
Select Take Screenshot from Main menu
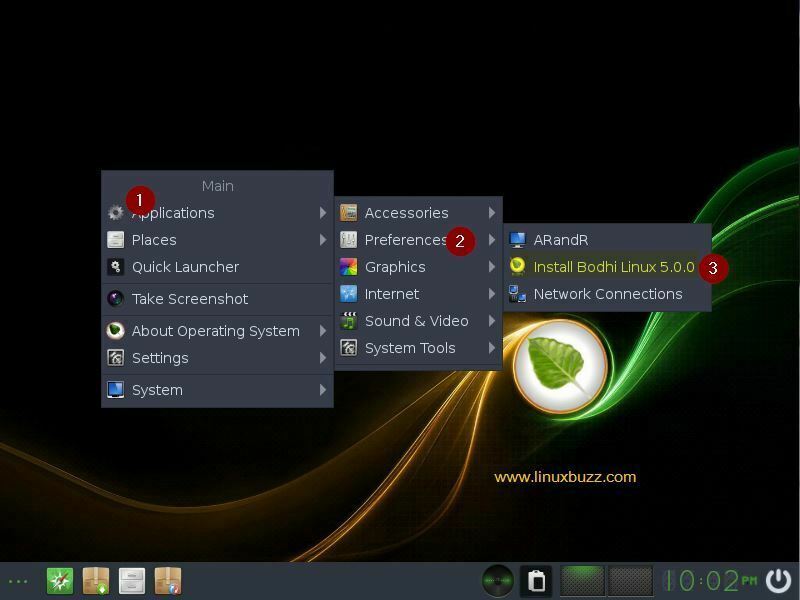[217, 298]
